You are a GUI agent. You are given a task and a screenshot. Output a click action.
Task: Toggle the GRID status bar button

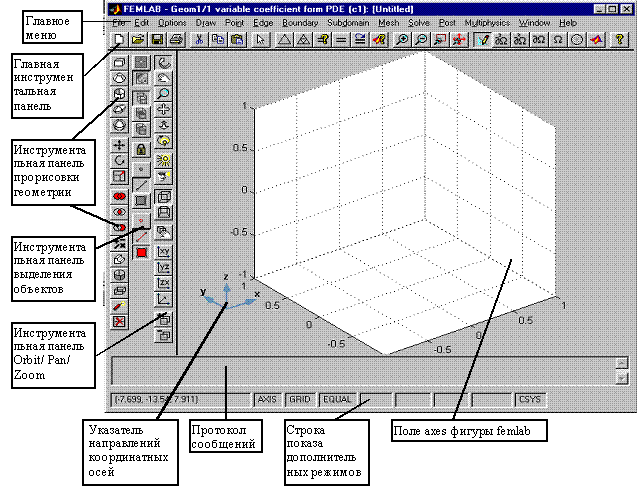pos(300,398)
